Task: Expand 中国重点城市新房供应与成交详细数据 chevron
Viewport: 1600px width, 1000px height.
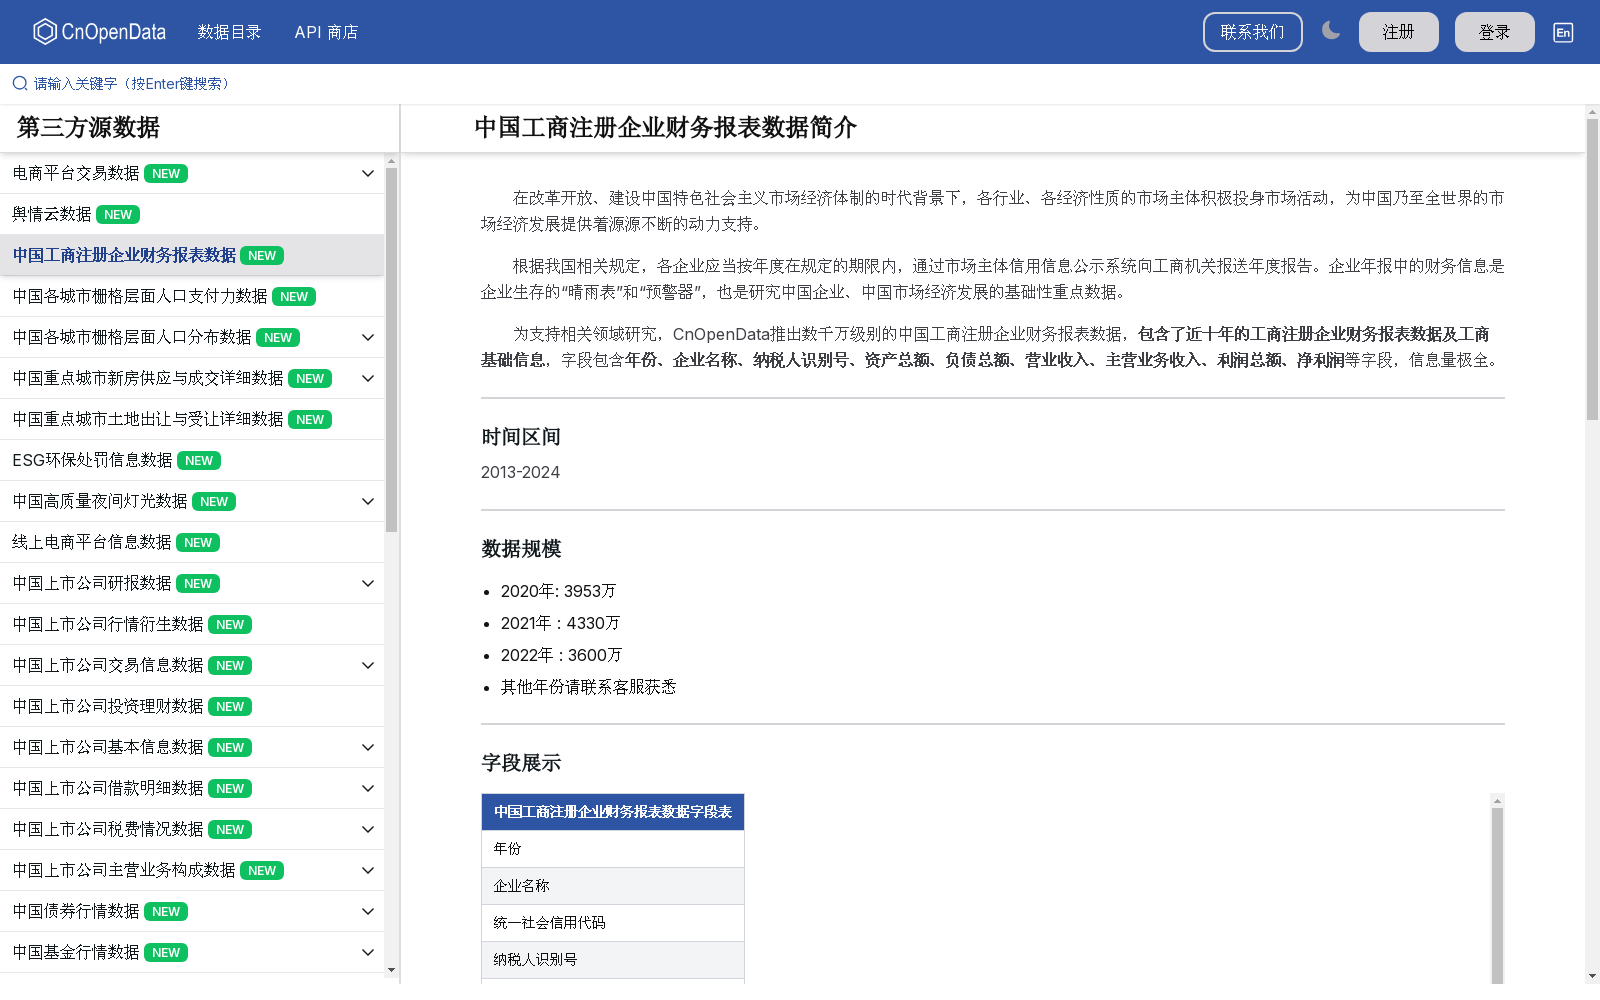Action: point(368,378)
